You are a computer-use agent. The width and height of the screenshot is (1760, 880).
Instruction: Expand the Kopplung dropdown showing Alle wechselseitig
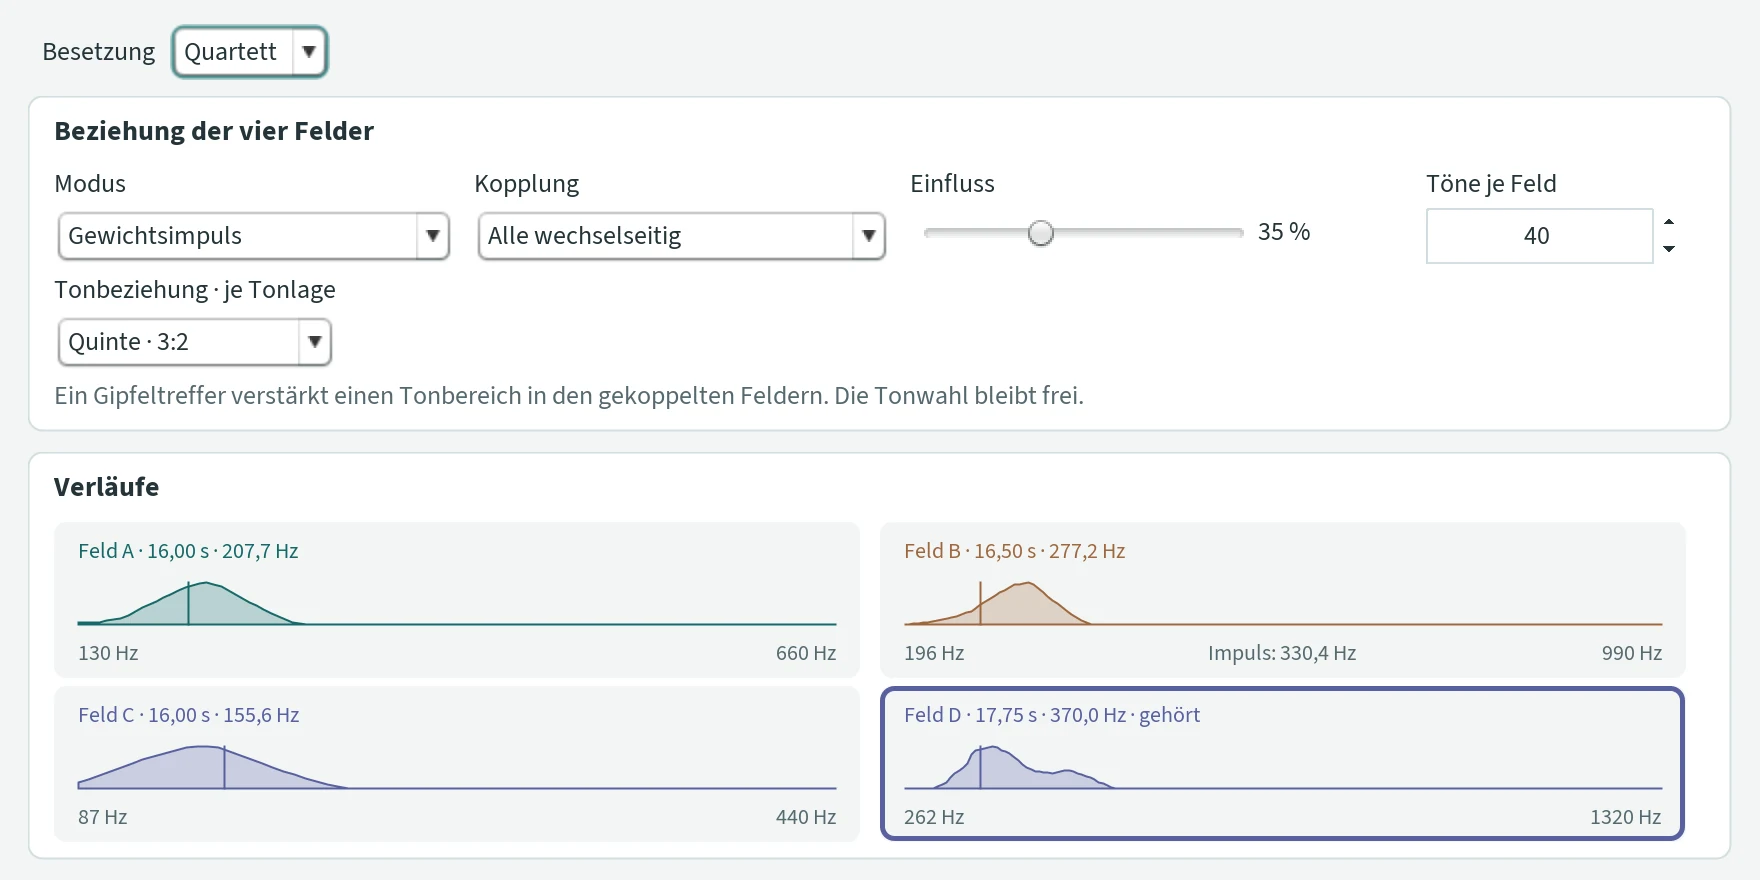(x=682, y=236)
